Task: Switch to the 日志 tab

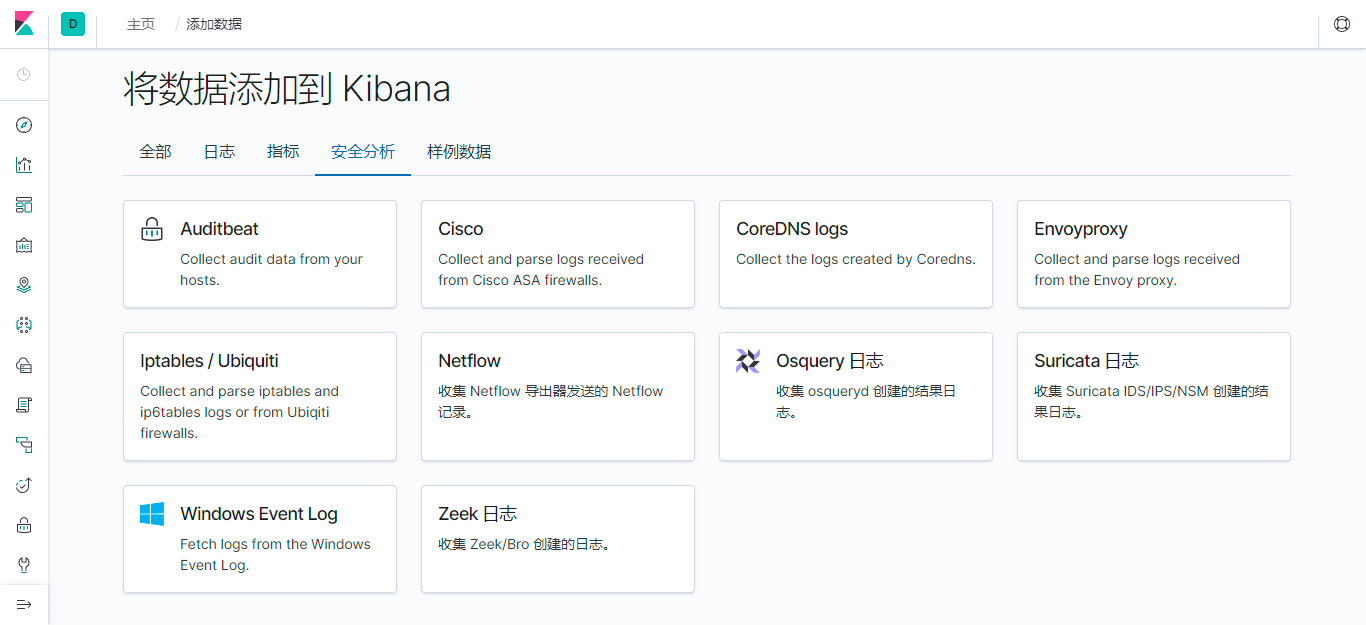Action: point(219,152)
